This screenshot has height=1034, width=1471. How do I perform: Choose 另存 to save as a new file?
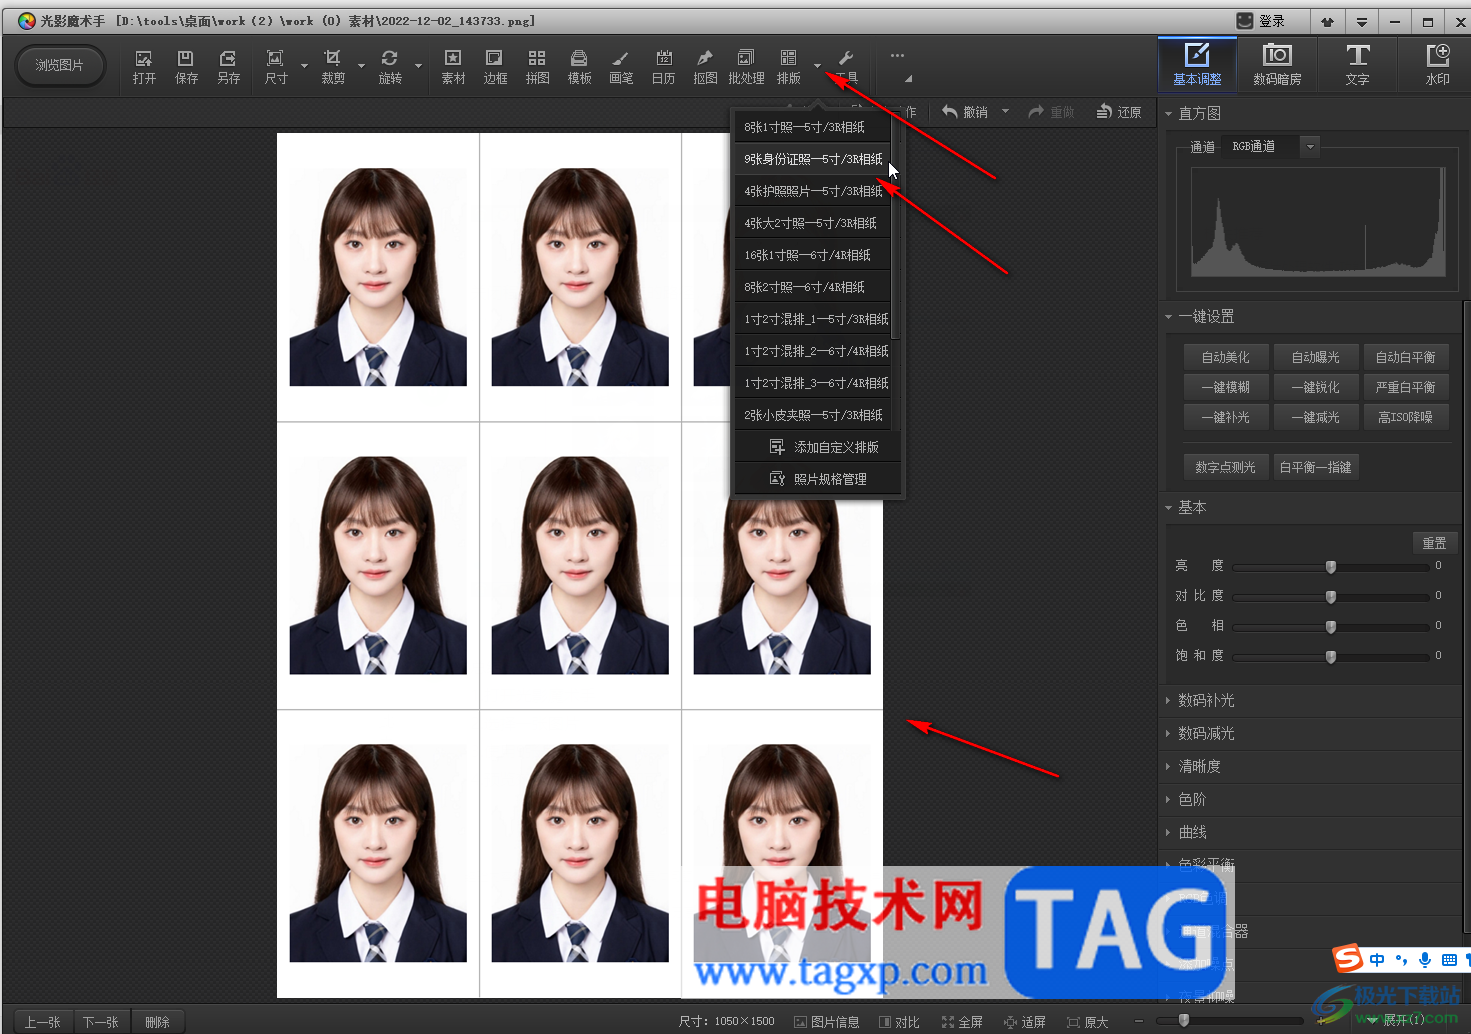228,66
